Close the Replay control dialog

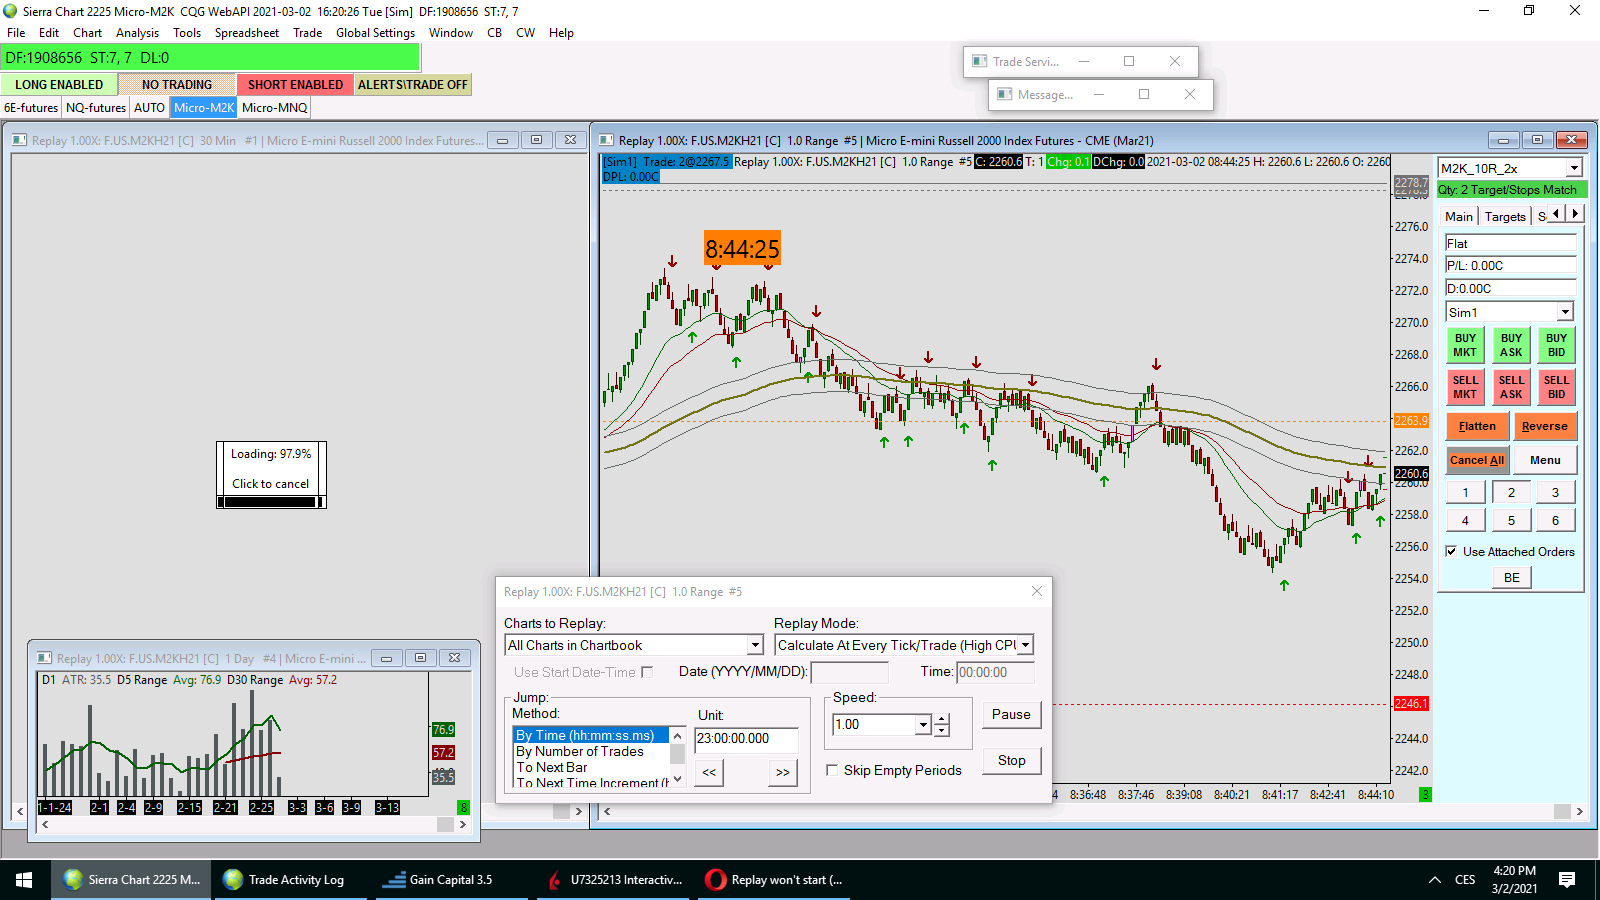pyautogui.click(x=1037, y=591)
